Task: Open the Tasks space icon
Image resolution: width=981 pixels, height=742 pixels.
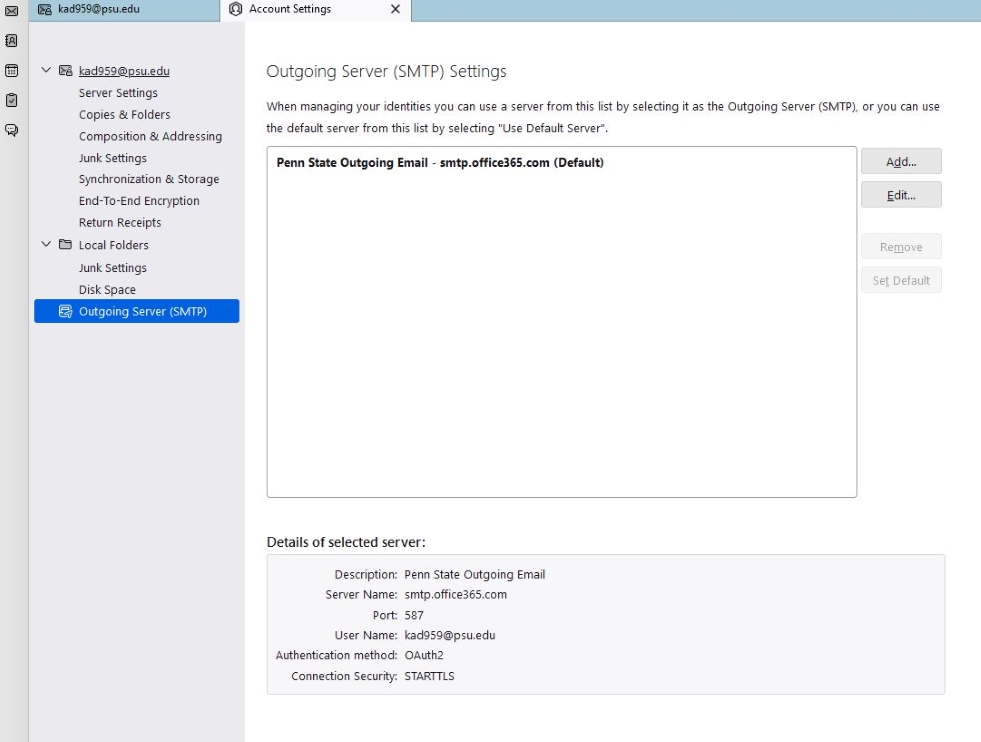Action: pyautogui.click(x=11, y=100)
